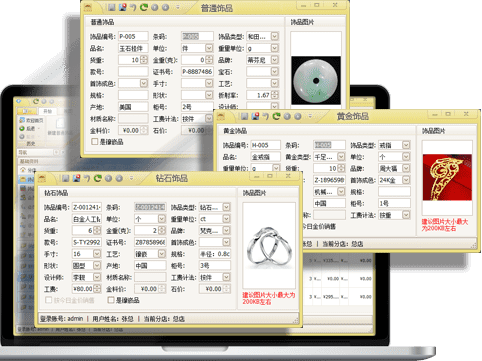
Task: Open the 饰品类型 dropdown in 普通饰品 window
Action: pyautogui.click(x=275, y=36)
